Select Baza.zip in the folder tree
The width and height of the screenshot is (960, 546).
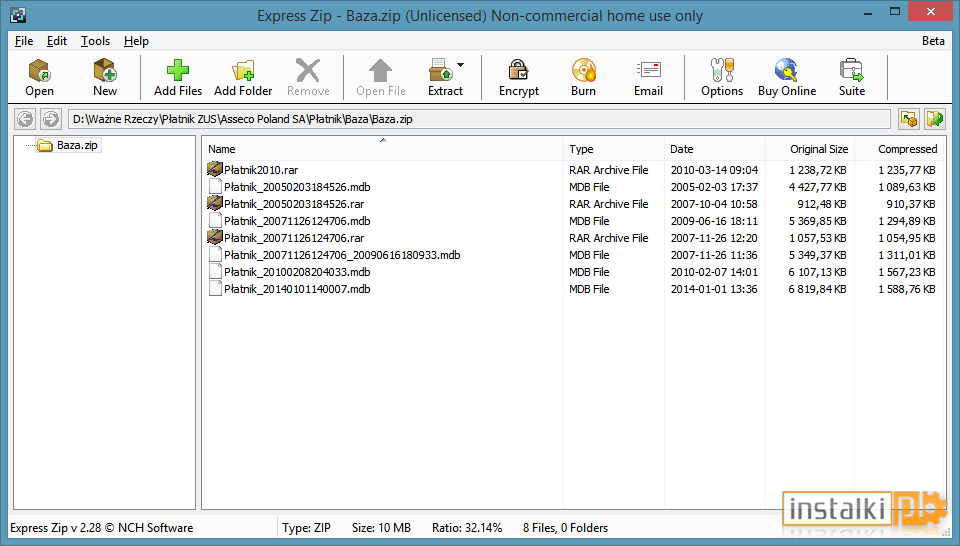click(x=77, y=145)
